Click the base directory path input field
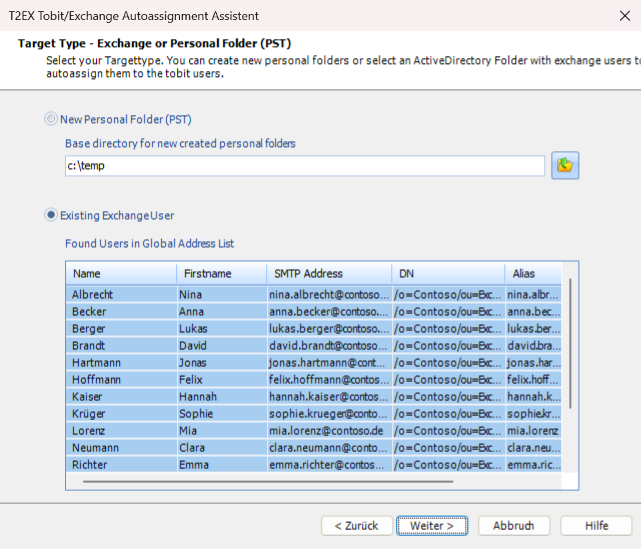Image resolution: width=641 pixels, height=549 pixels. (x=305, y=166)
